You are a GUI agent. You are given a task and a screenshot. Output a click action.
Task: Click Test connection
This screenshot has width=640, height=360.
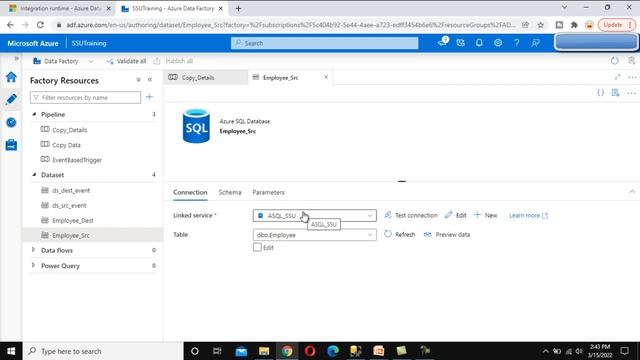411,215
